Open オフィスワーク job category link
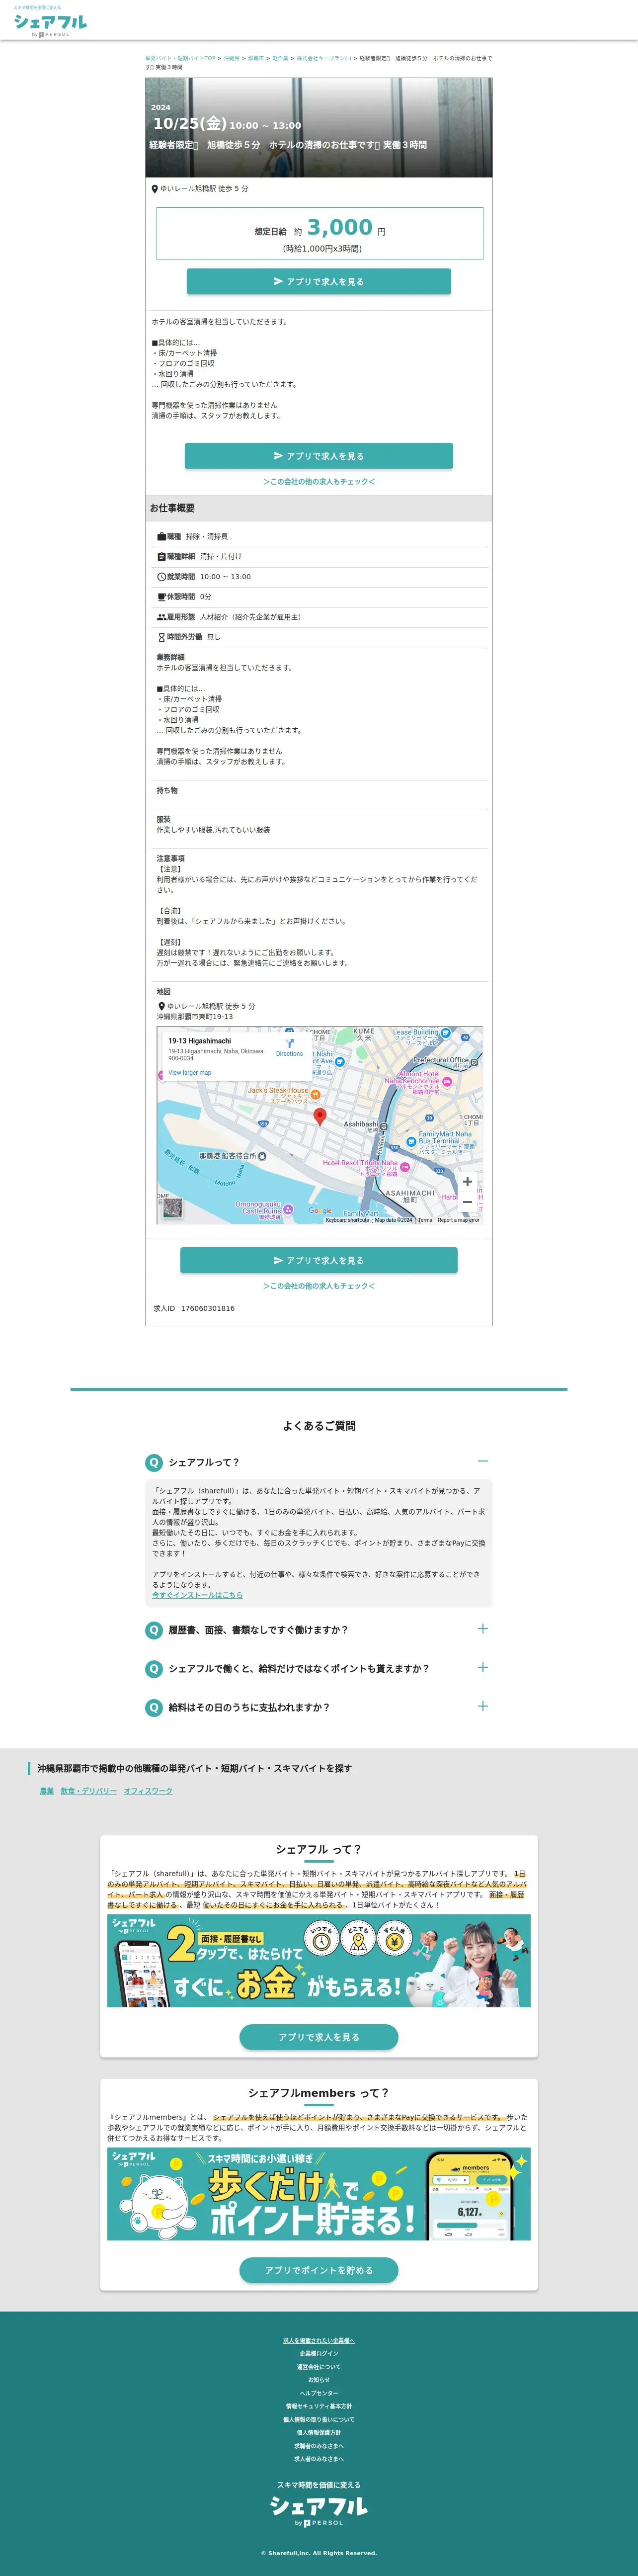The width and height of the screenshot is (638, 2576). tap(148, 1791)
